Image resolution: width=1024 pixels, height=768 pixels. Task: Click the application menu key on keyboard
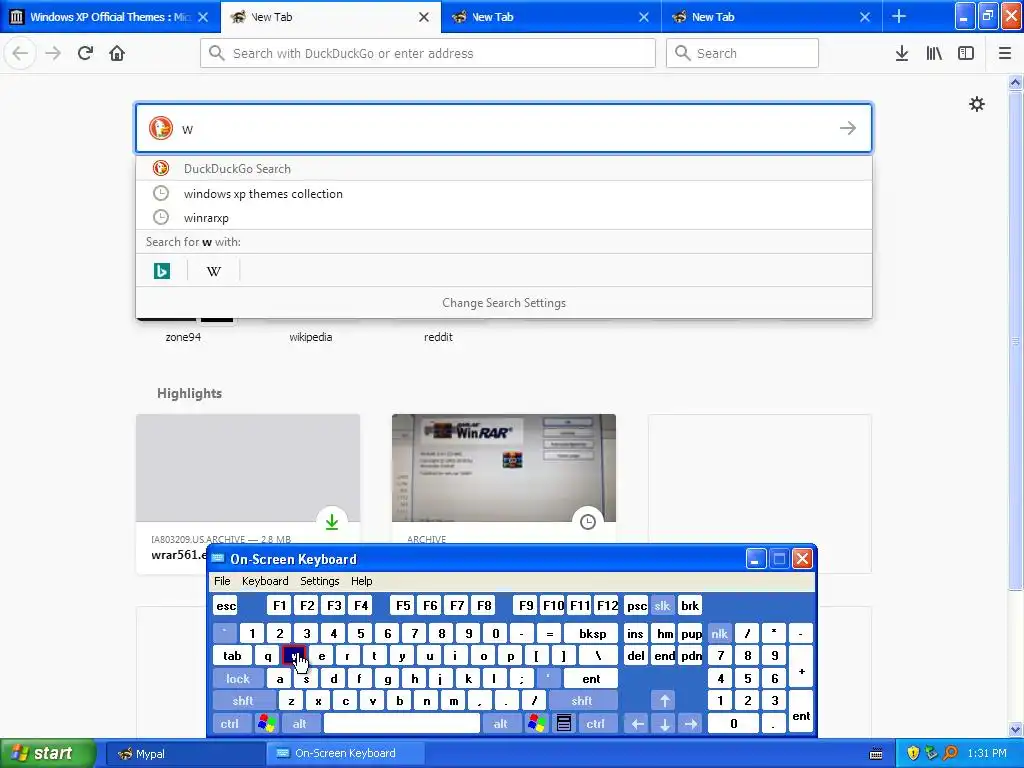pyautogui.click(x=564, y=724)
